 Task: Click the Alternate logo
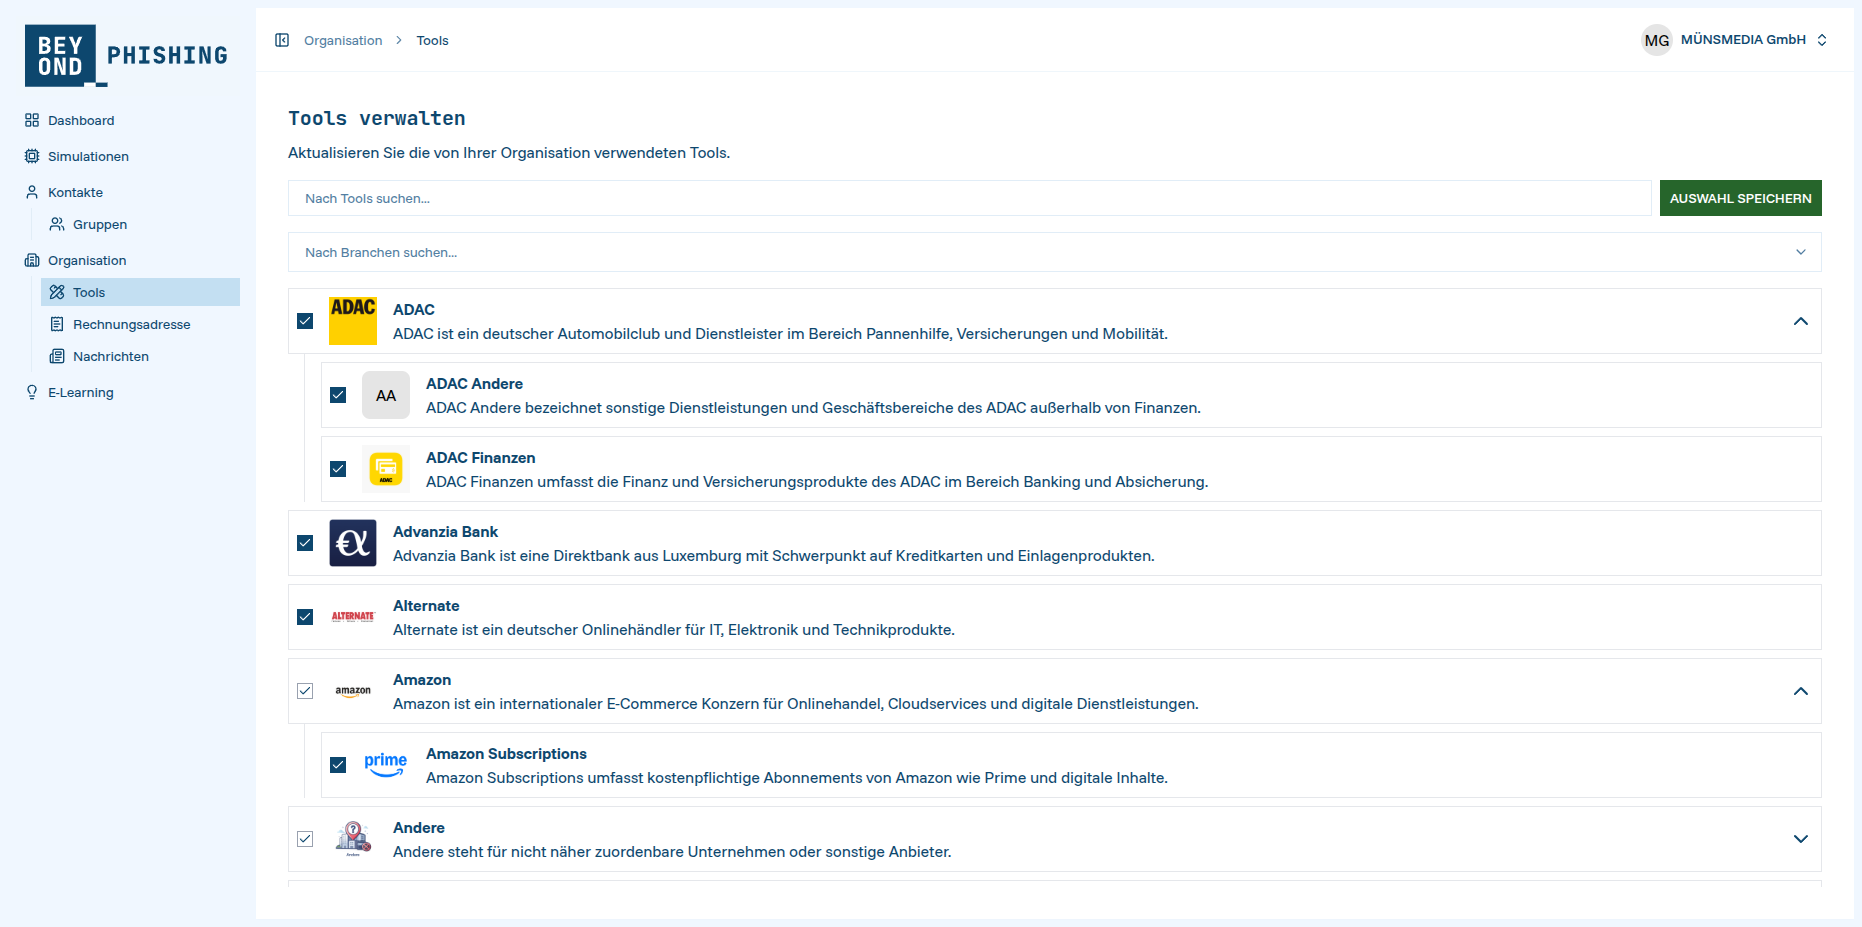coord(353,617)
